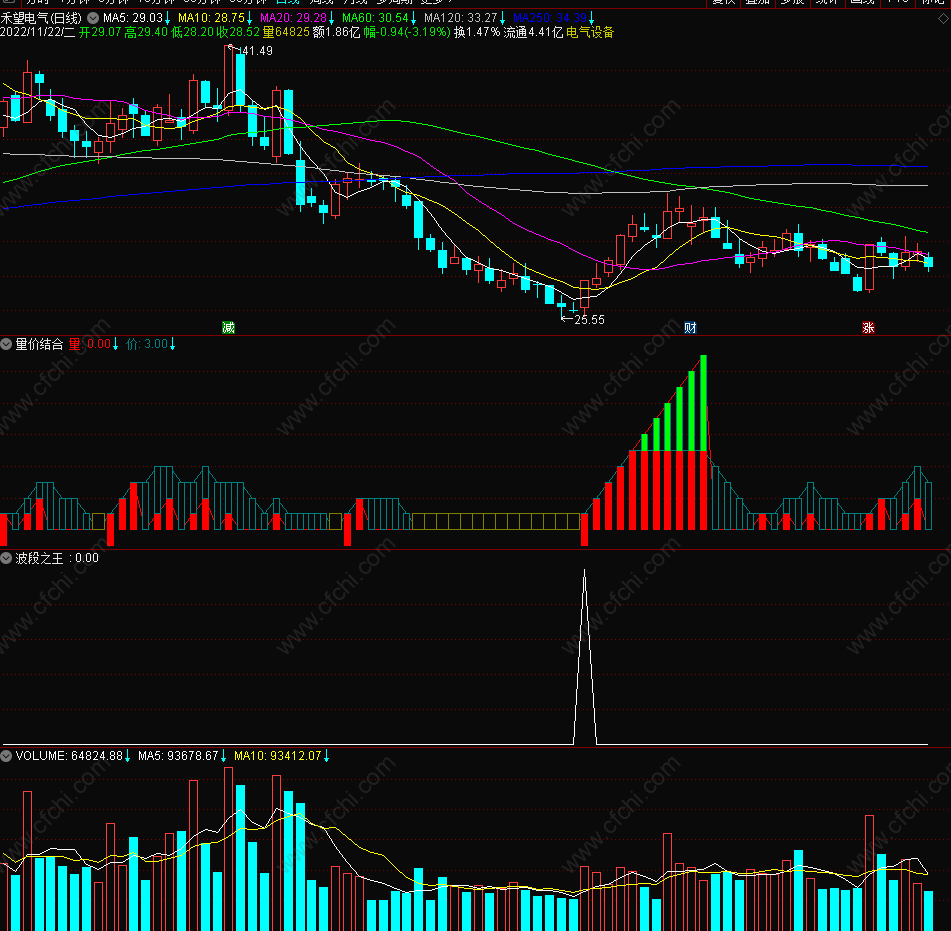
Task: Click the volume MA5: 93678.67 label
Action: point(178,756)
